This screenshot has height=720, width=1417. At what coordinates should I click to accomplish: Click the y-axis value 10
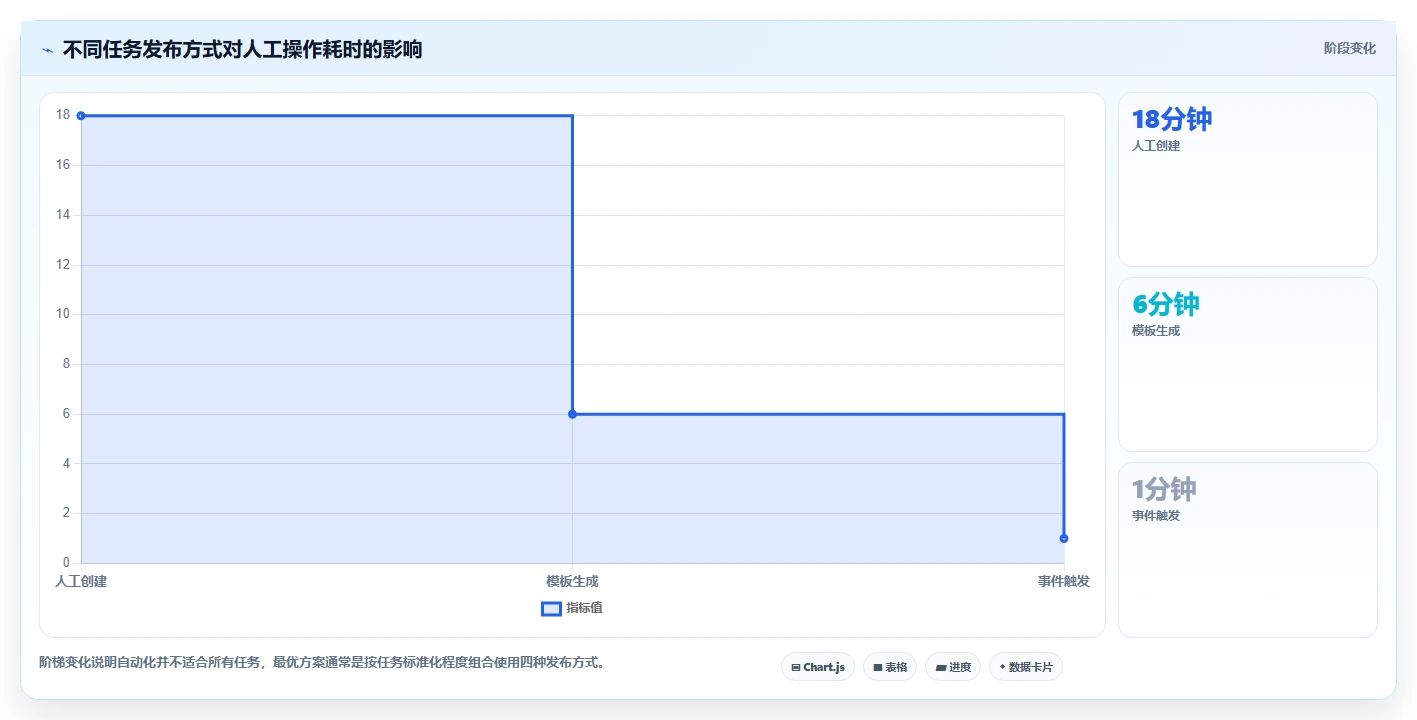click(63, 314)
